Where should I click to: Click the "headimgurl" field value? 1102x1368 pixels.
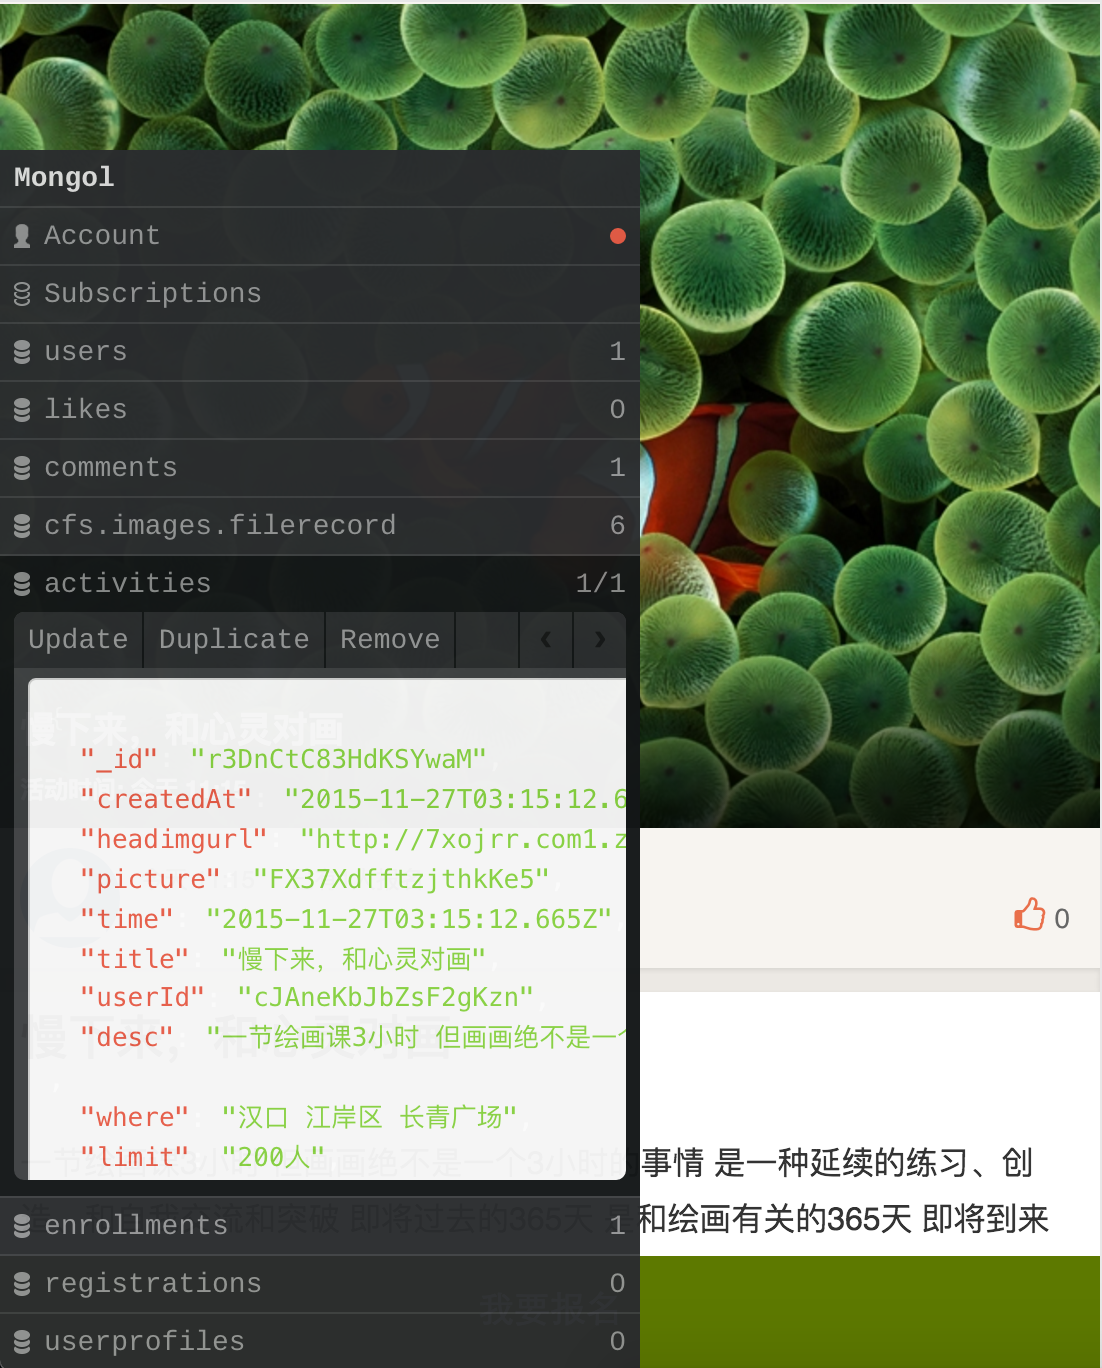[463, 840]
